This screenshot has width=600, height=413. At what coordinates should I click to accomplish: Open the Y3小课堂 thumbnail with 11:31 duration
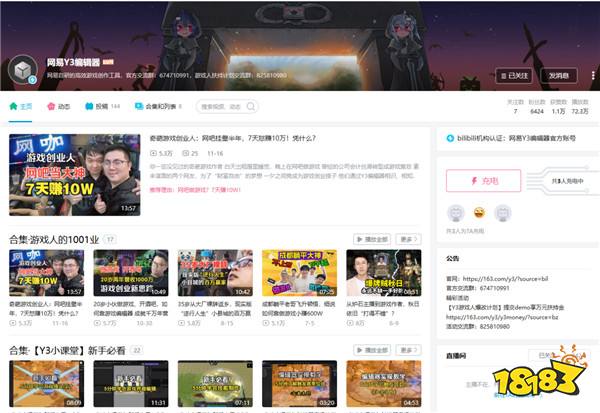[x=131, y=384]
